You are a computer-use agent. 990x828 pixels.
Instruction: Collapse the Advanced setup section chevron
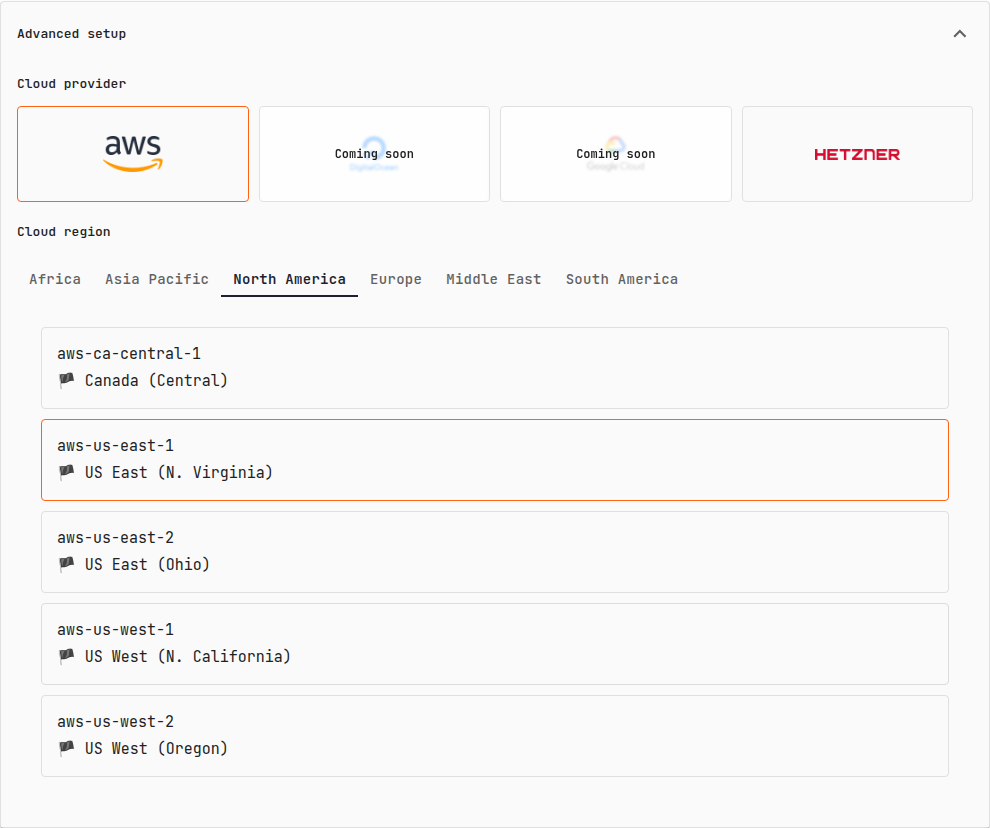[x=959, y=34]
